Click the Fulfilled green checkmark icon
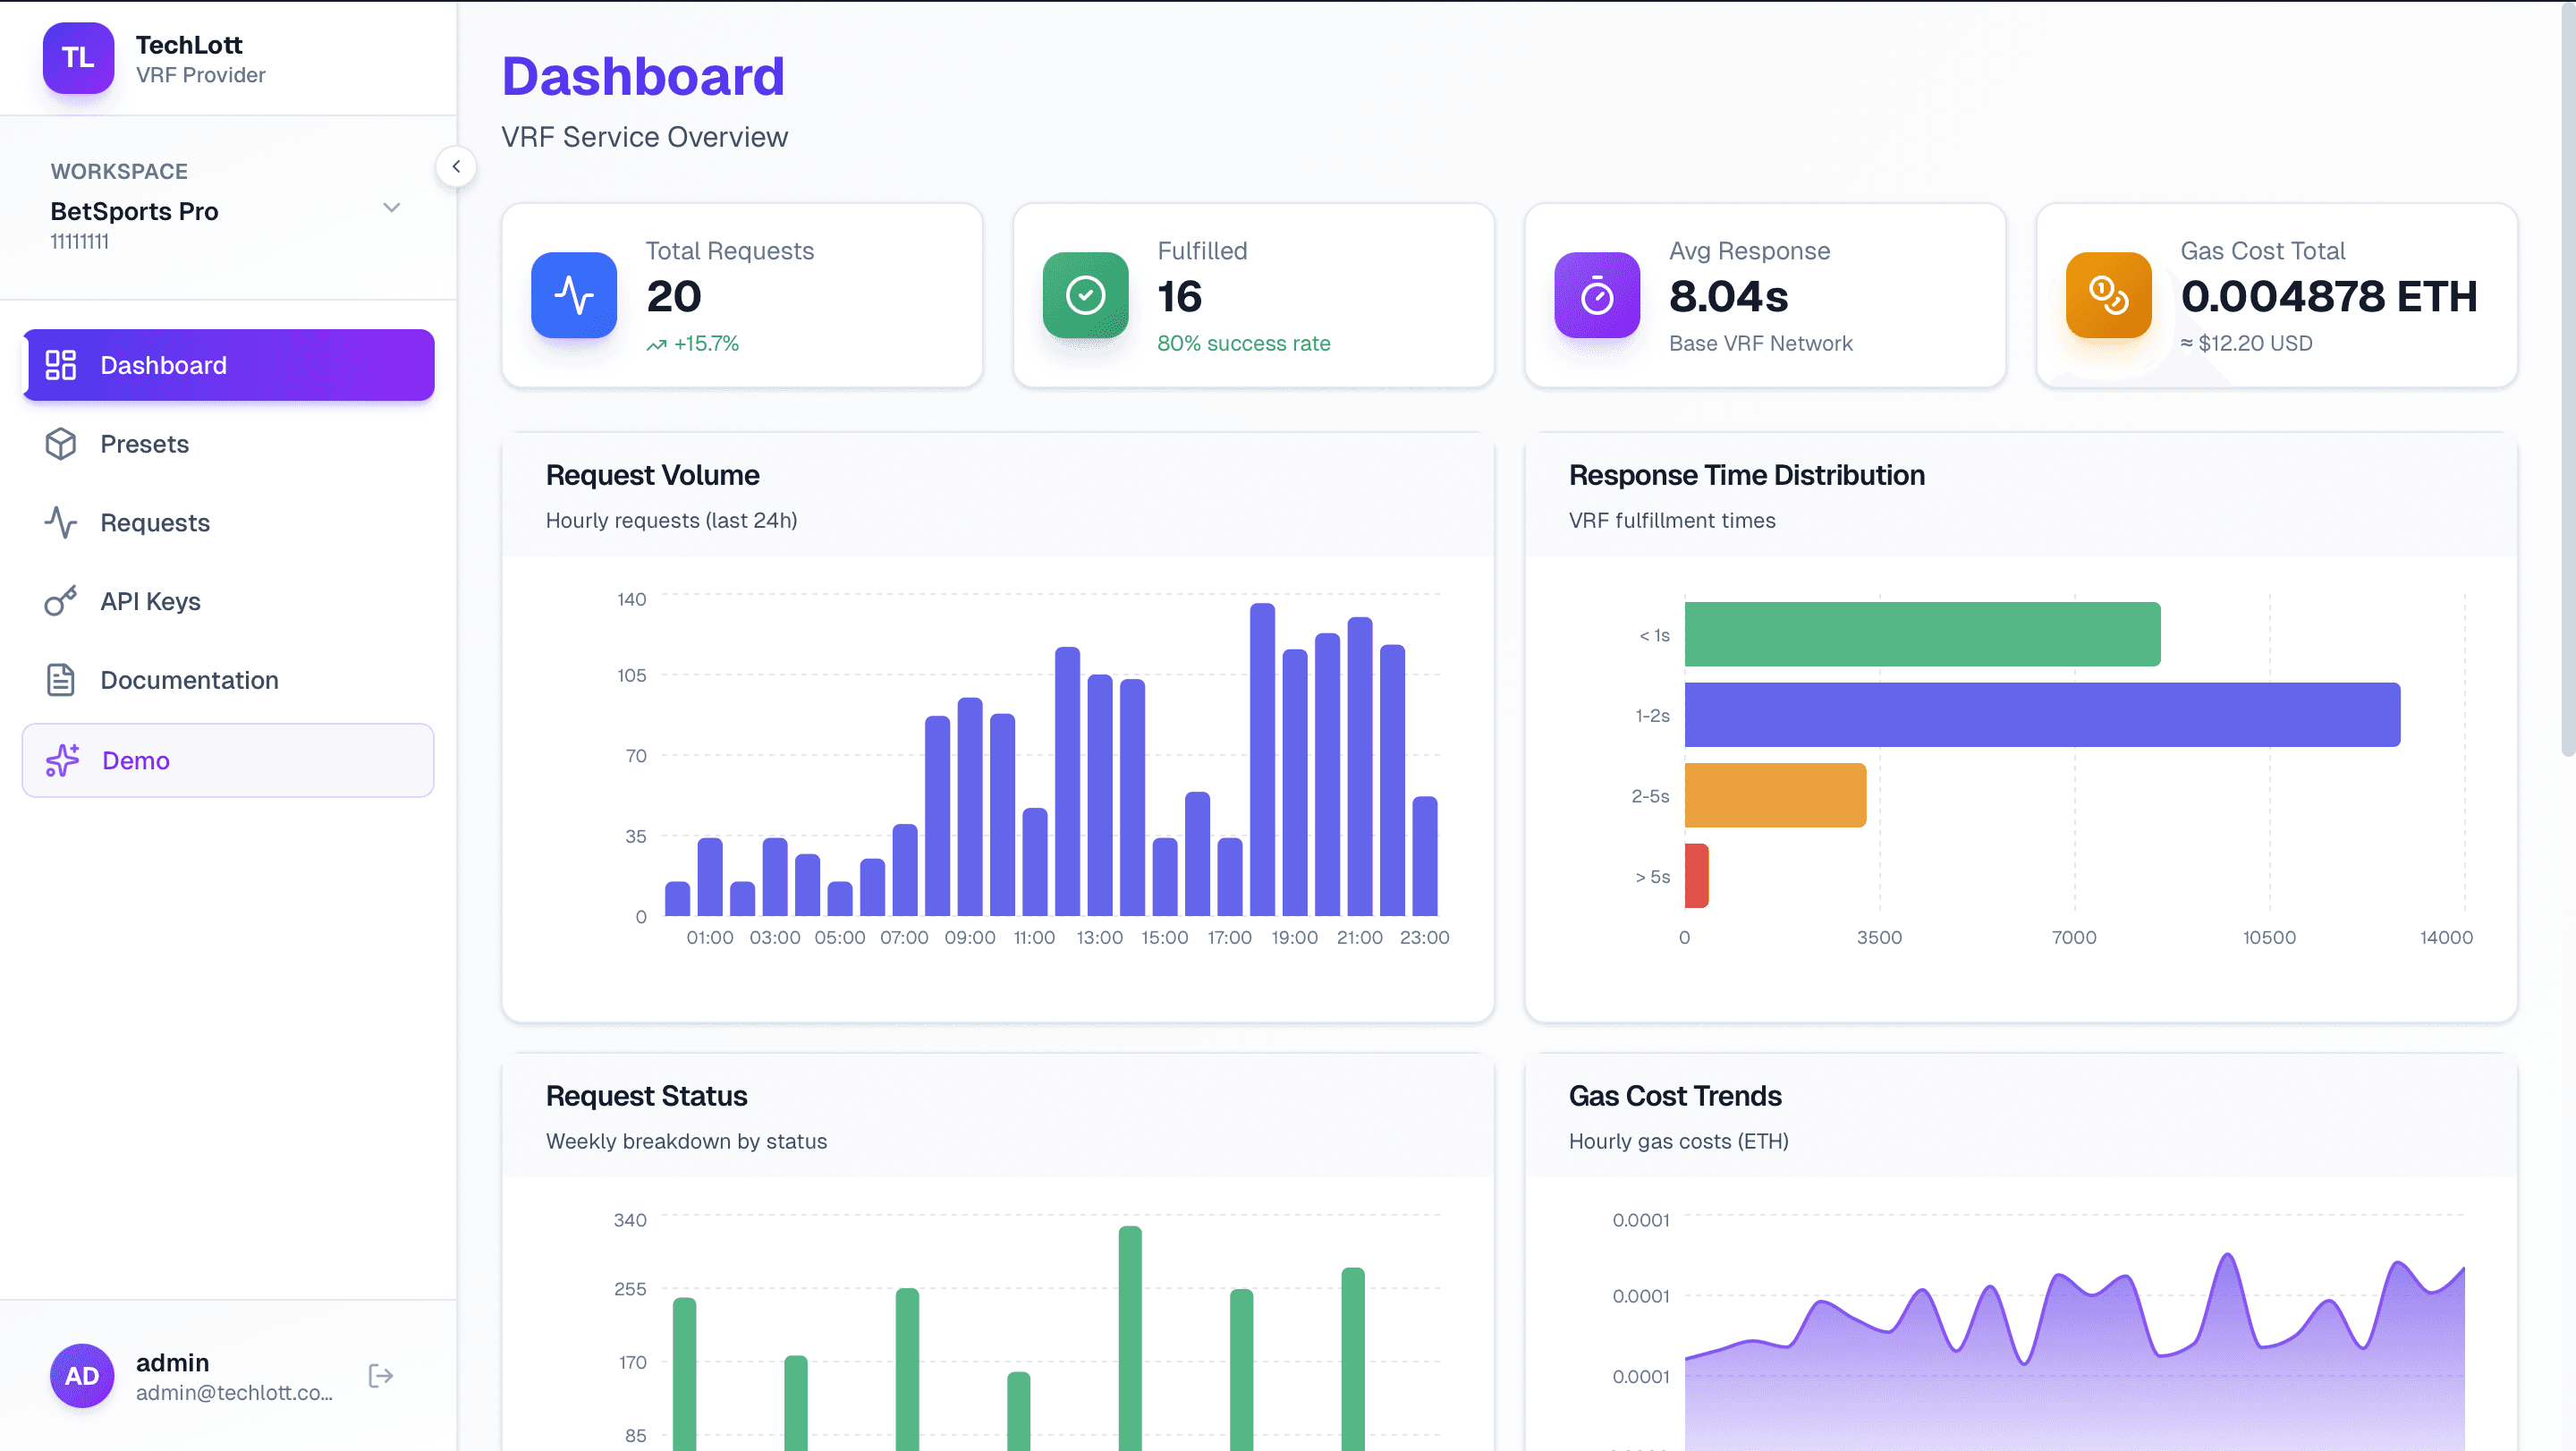 [x=1085, y=295]
